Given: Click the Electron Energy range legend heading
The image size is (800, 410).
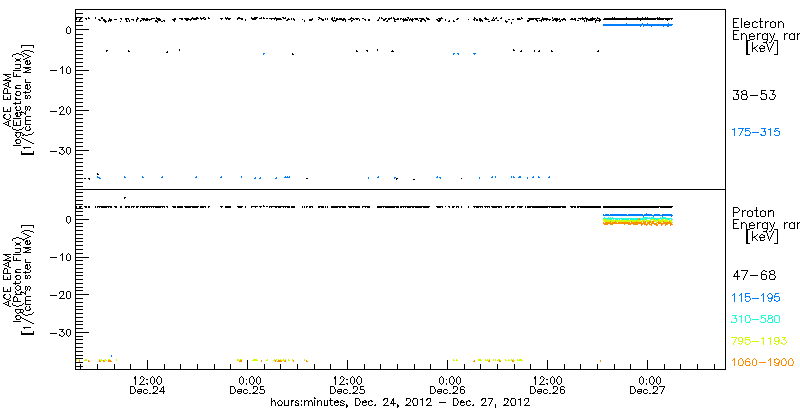Looking at the screenshot, I should [765, 36].
